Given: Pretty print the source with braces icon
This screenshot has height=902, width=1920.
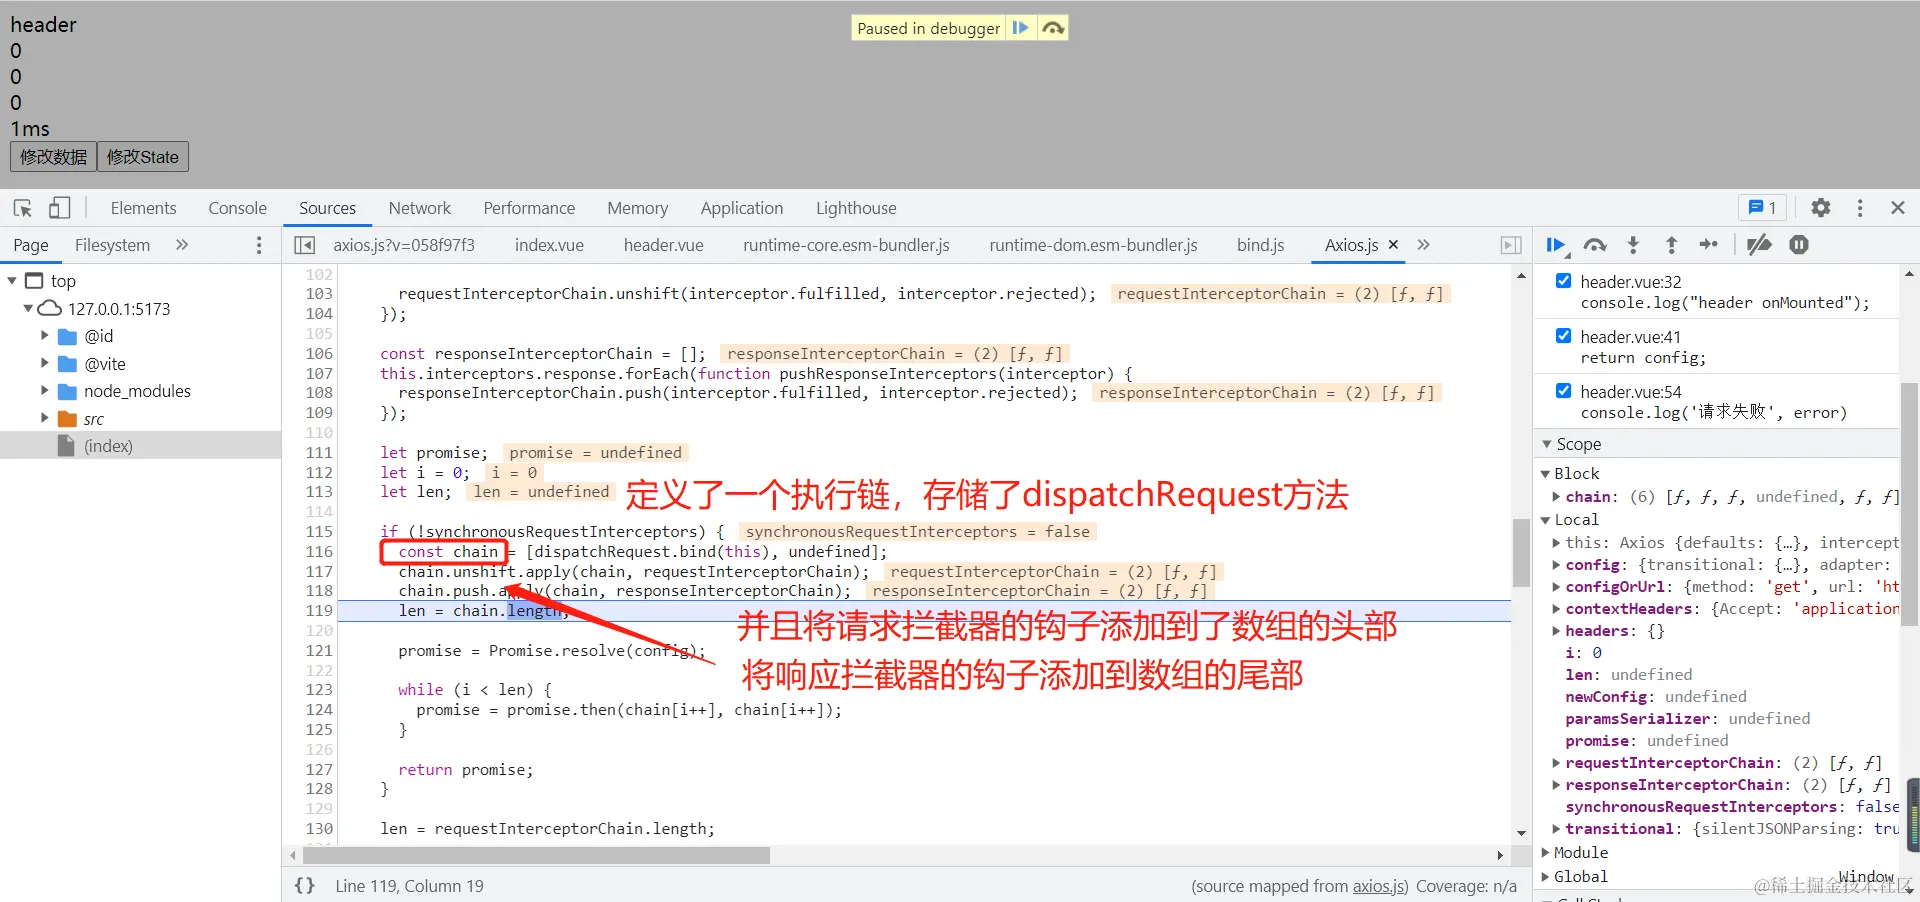Looking at the screenshot, I should point(305,885).
